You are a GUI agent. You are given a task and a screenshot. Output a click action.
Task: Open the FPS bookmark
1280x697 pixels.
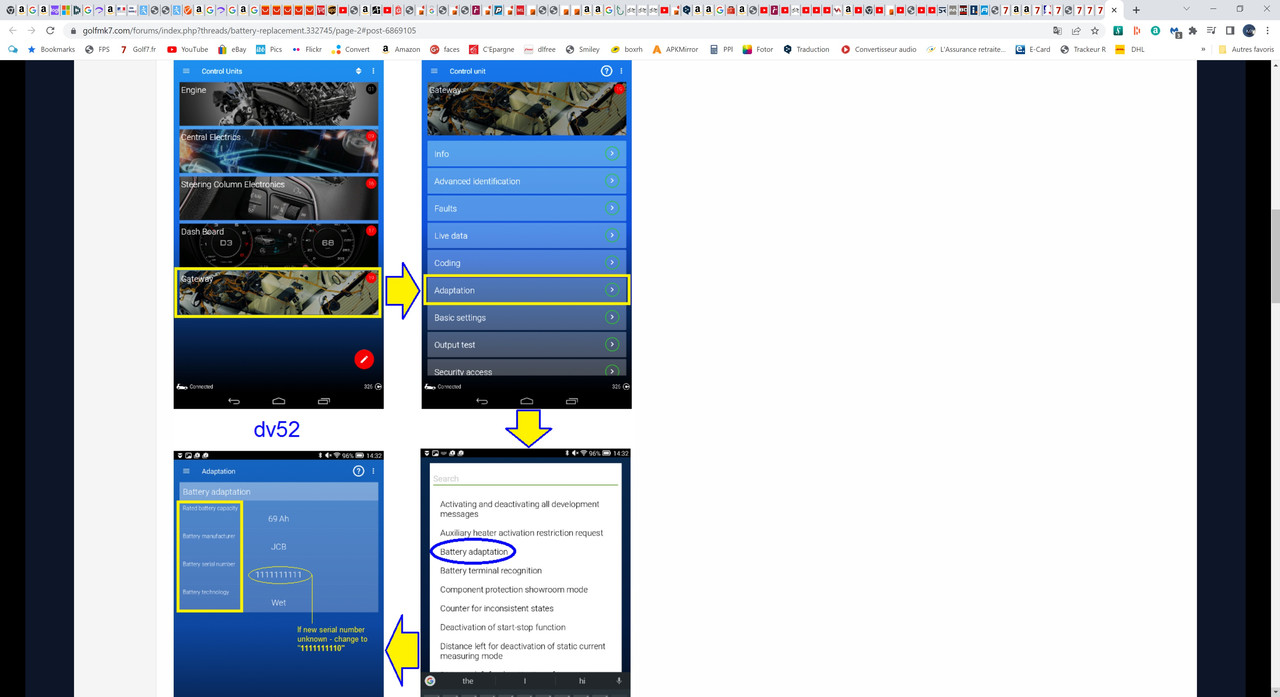coord(98,49)
